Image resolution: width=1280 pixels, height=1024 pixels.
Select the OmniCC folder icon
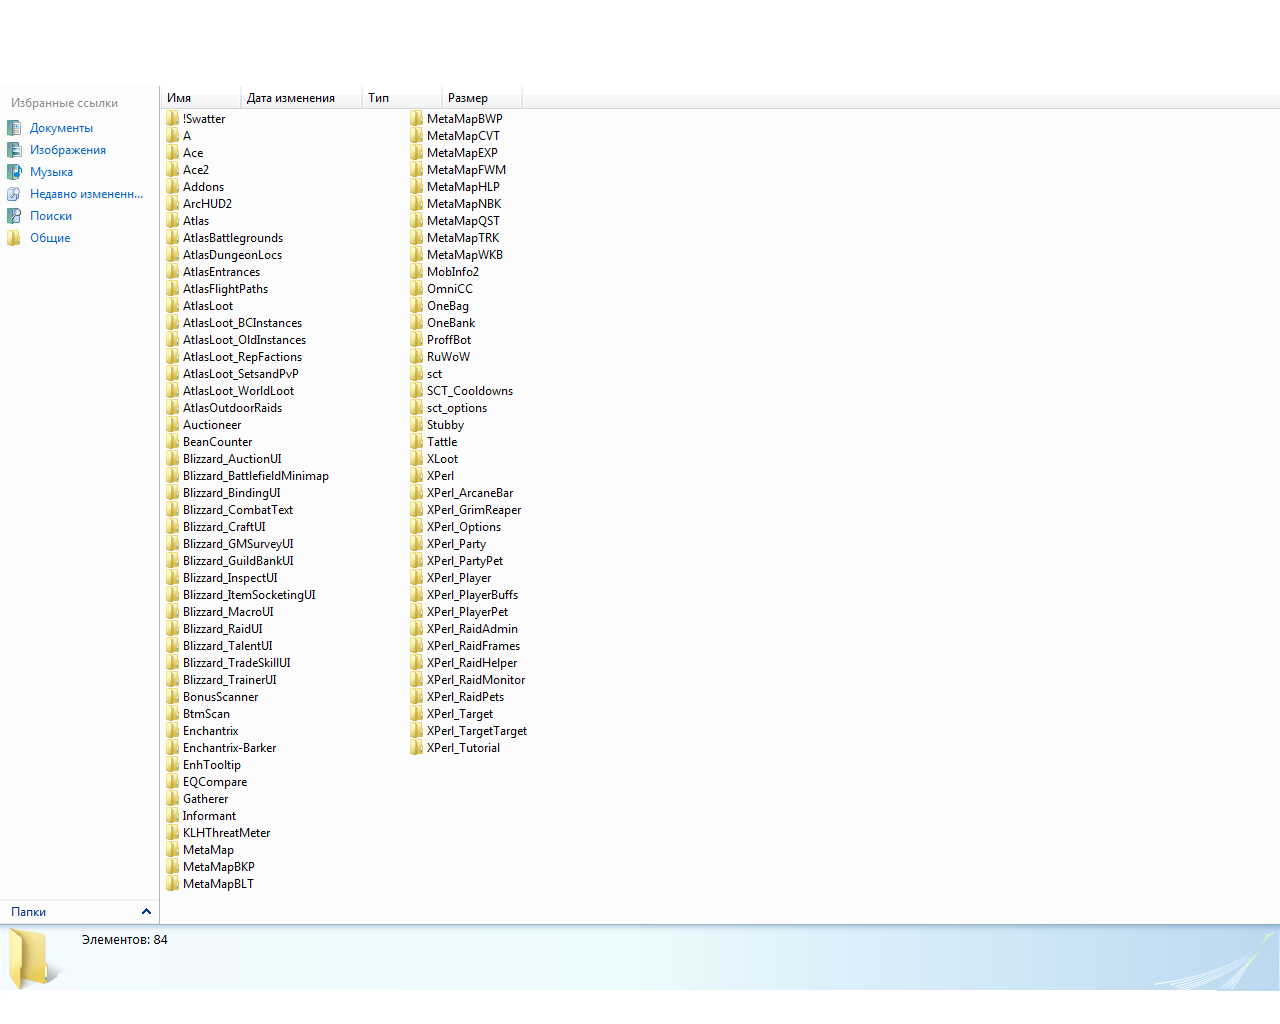point(417,289)
